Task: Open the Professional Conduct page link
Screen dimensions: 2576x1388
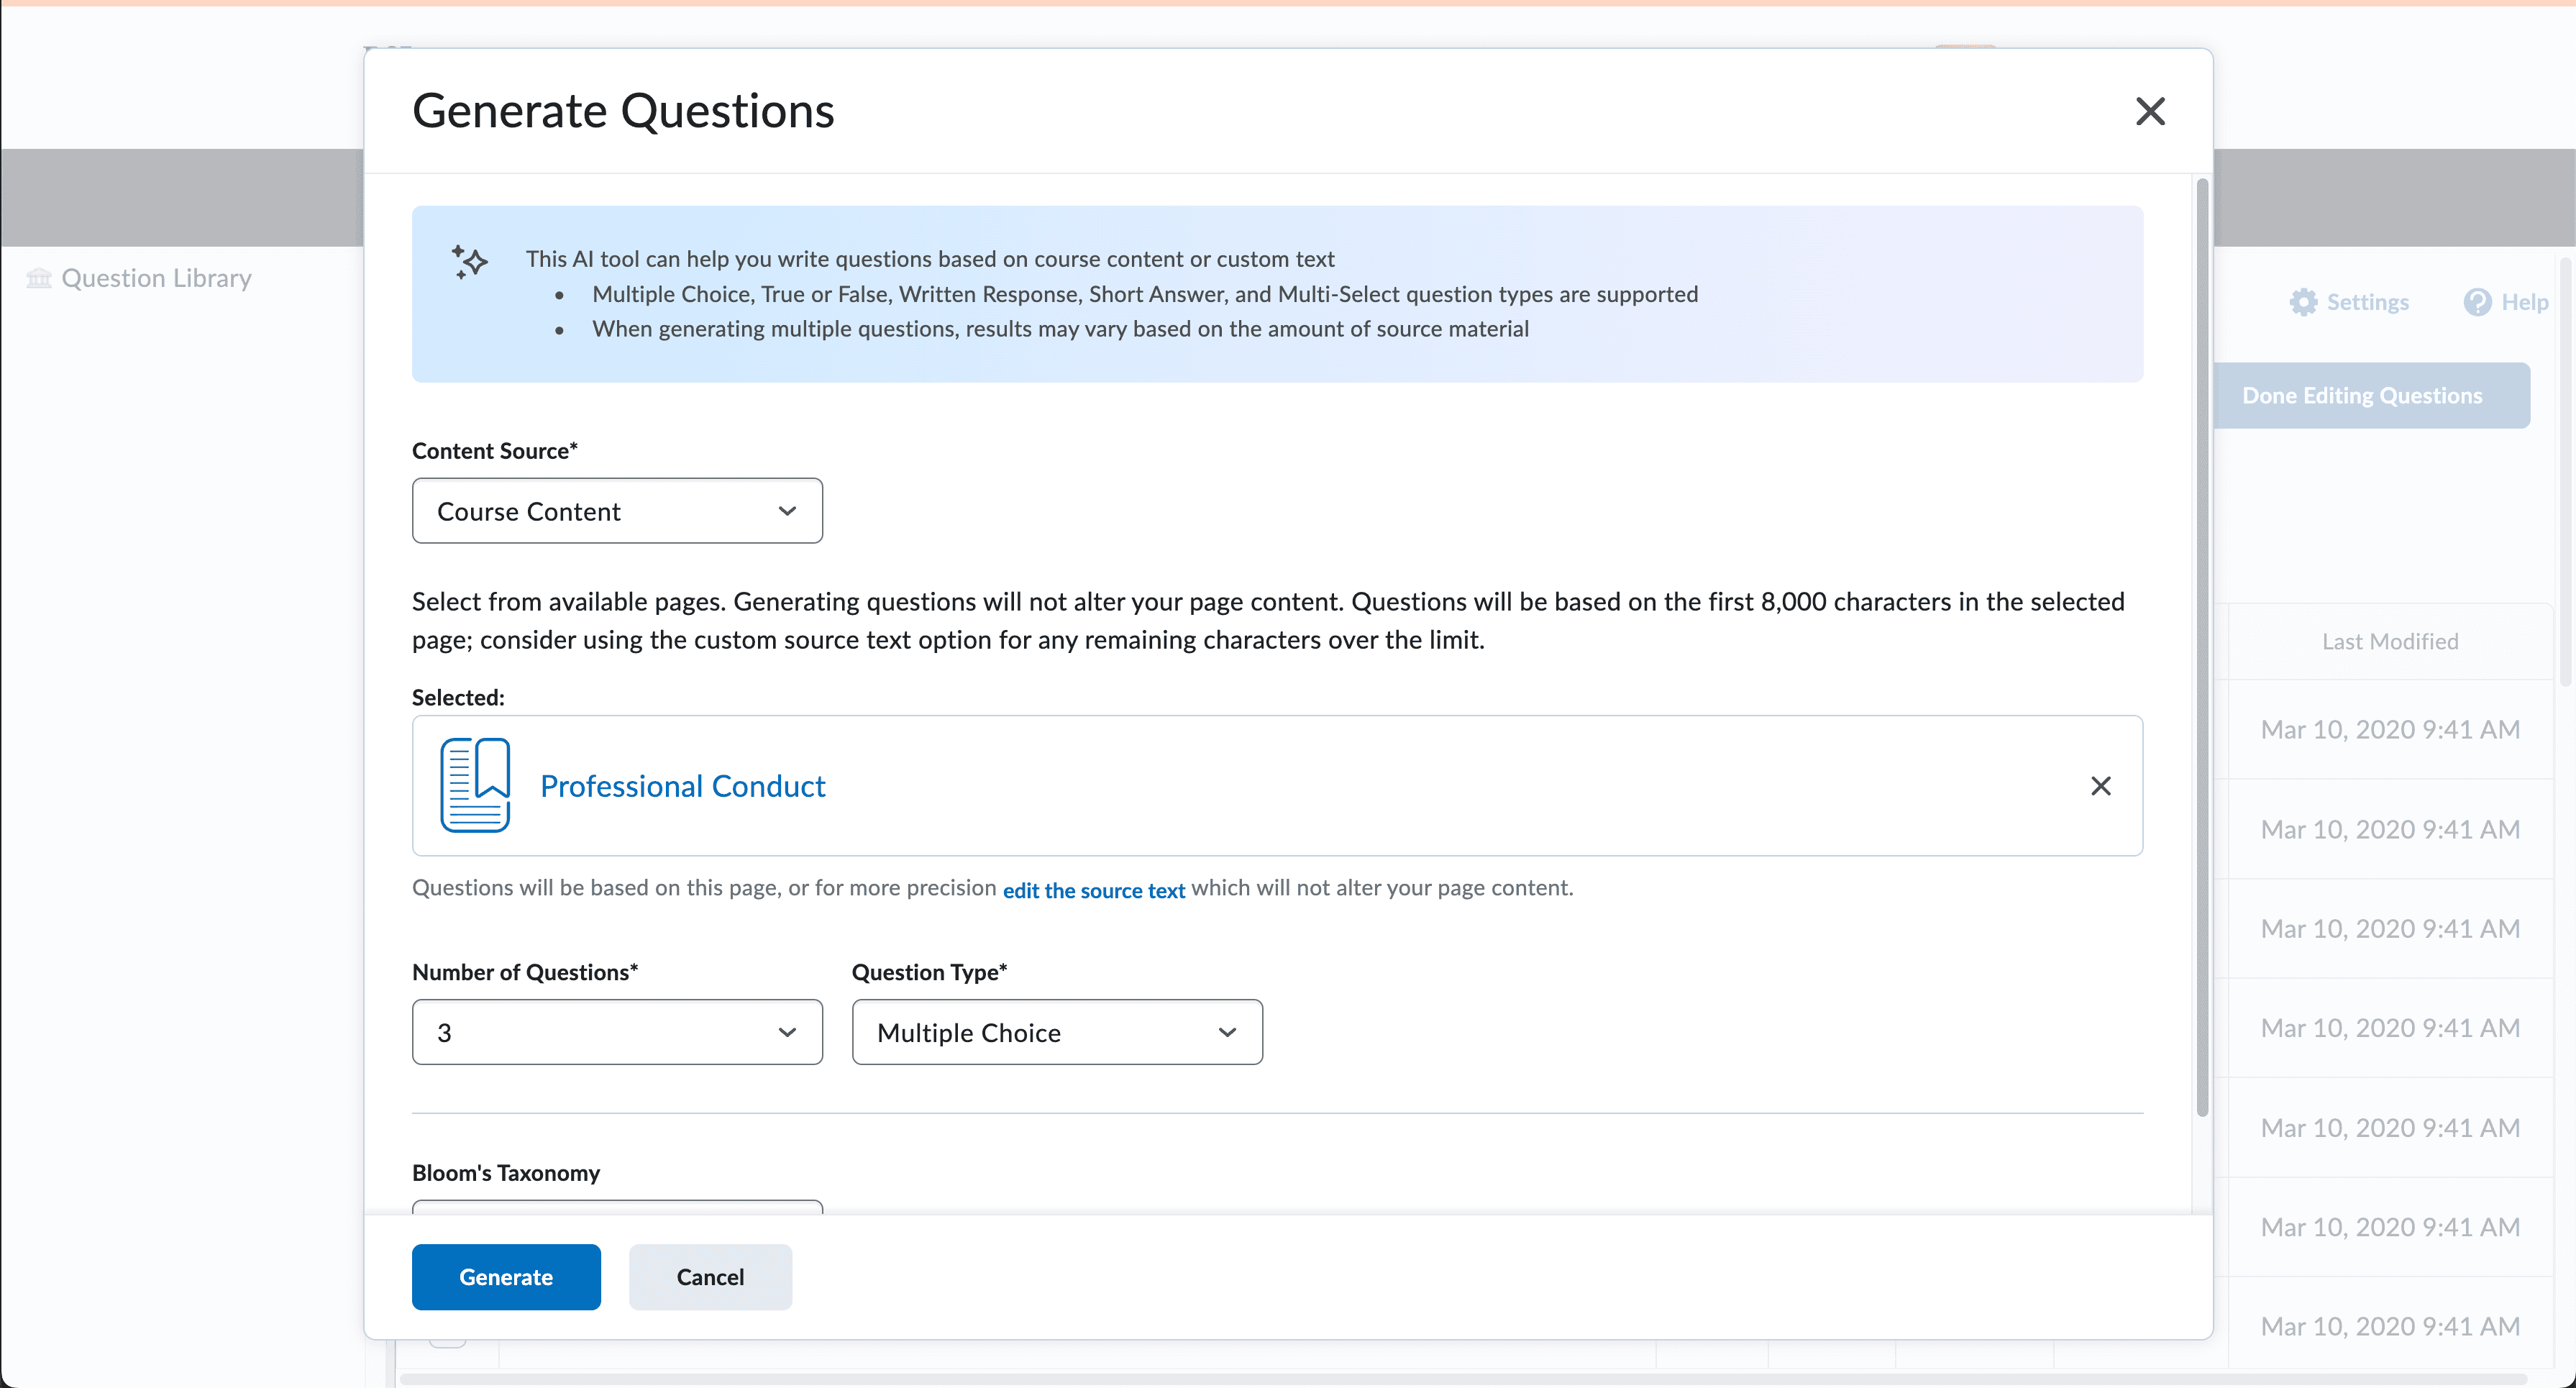Action: coord(683,786)
